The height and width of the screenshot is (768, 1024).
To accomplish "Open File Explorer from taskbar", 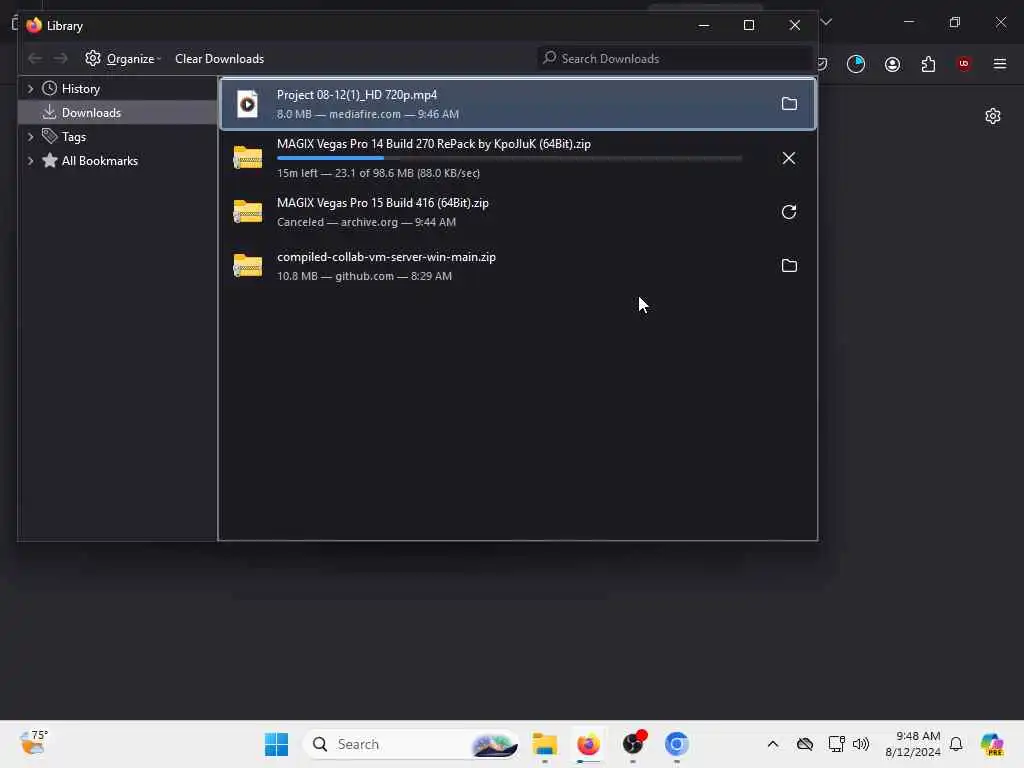I will pyautogui.click(x=545, y=744).
